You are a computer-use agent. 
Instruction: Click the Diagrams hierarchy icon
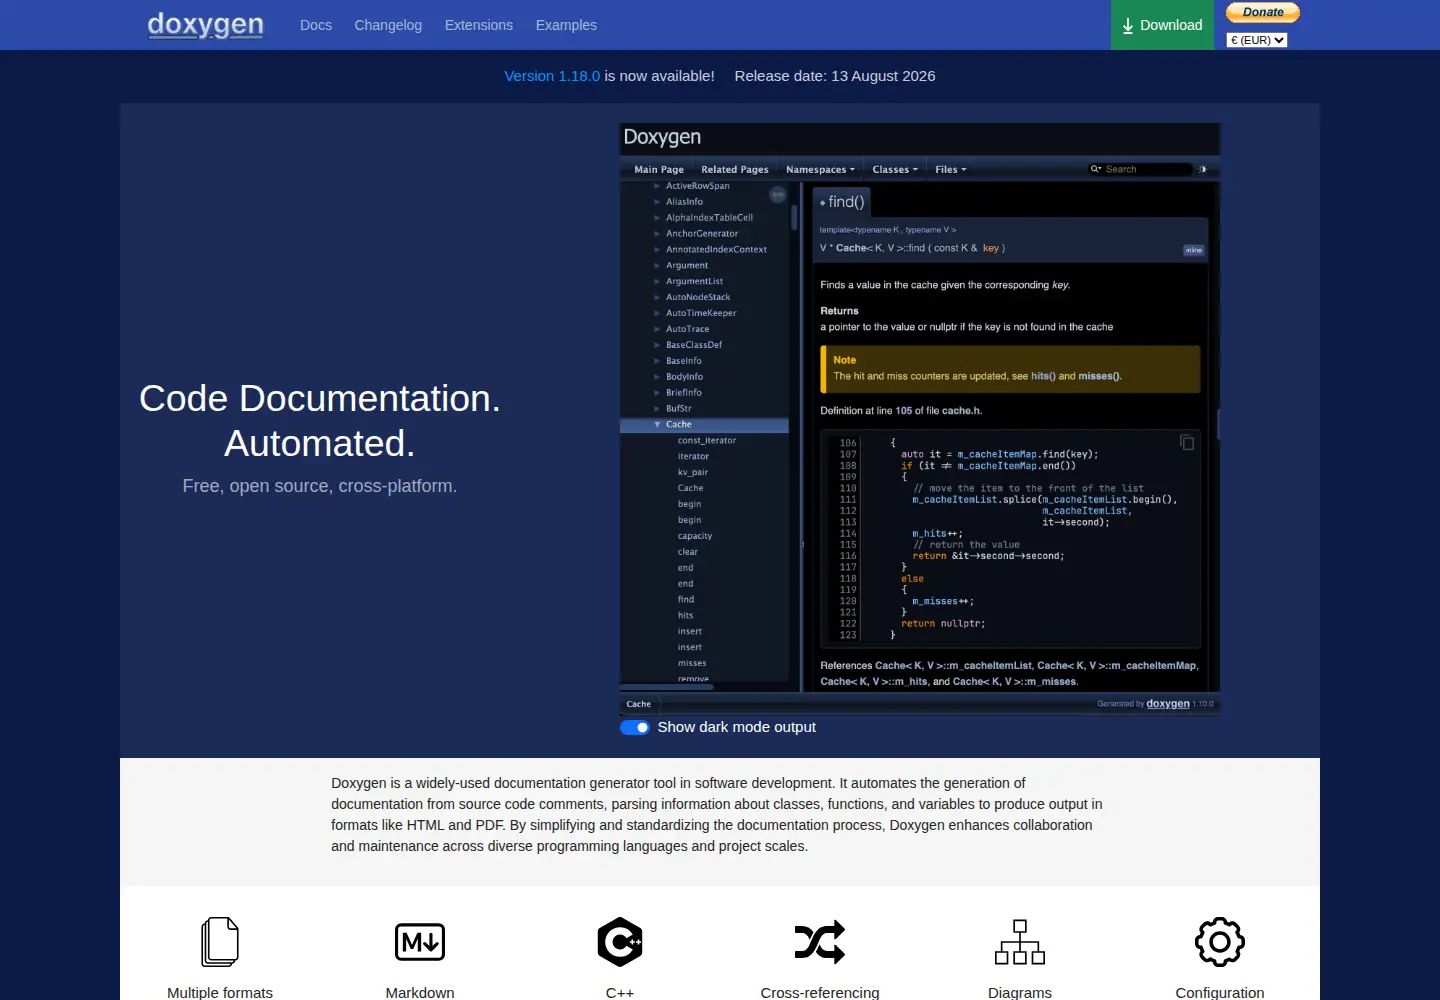pos(1020,942)
